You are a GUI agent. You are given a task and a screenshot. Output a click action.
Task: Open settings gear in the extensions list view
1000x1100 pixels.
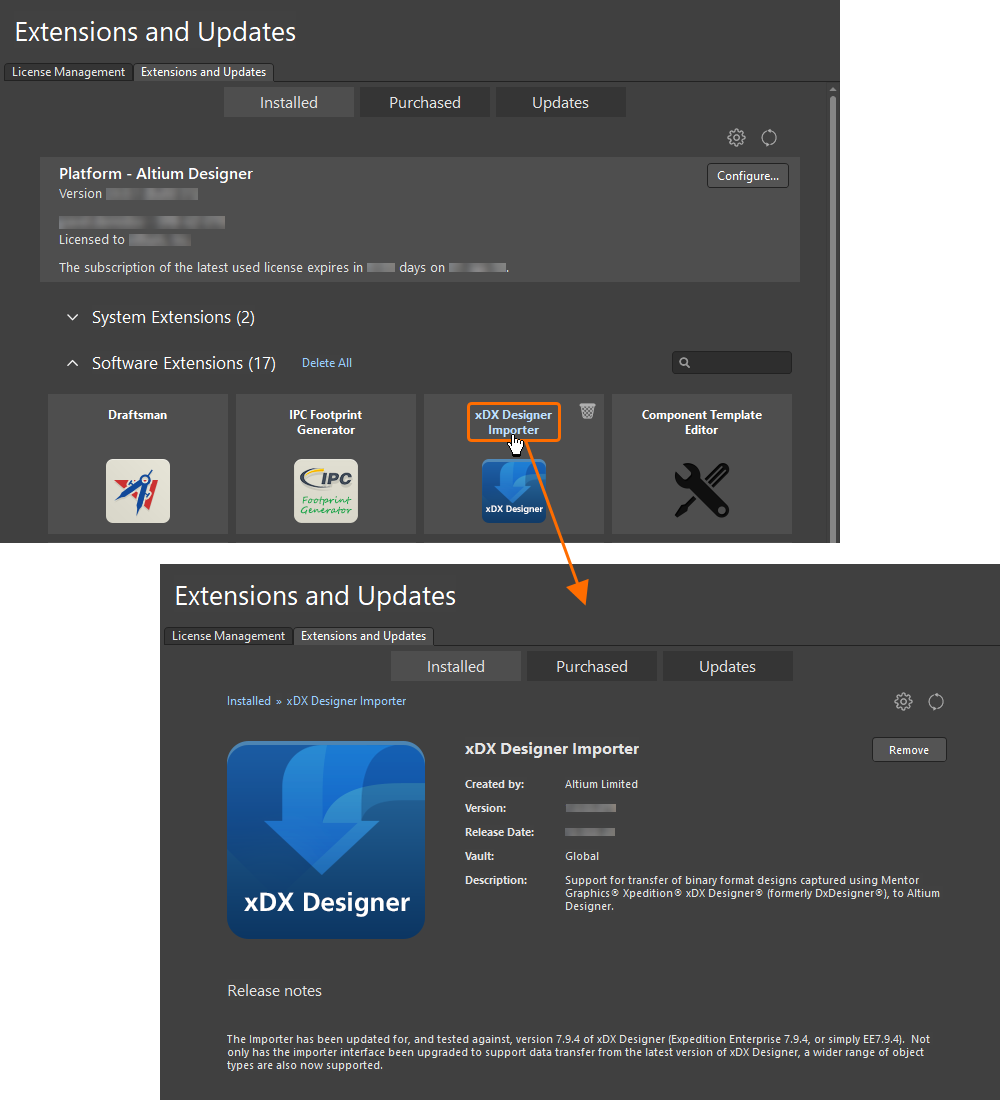pos(736,138)
